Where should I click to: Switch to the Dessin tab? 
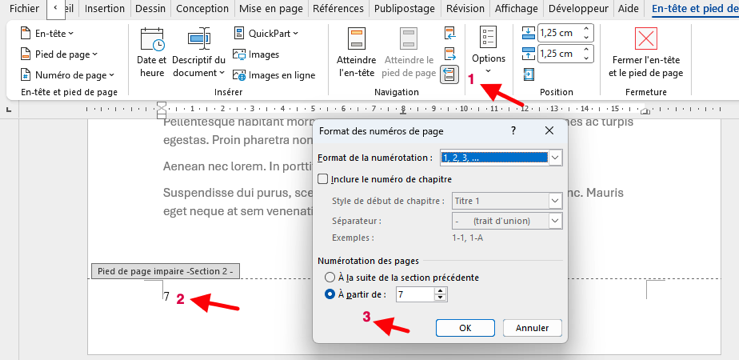150,8
